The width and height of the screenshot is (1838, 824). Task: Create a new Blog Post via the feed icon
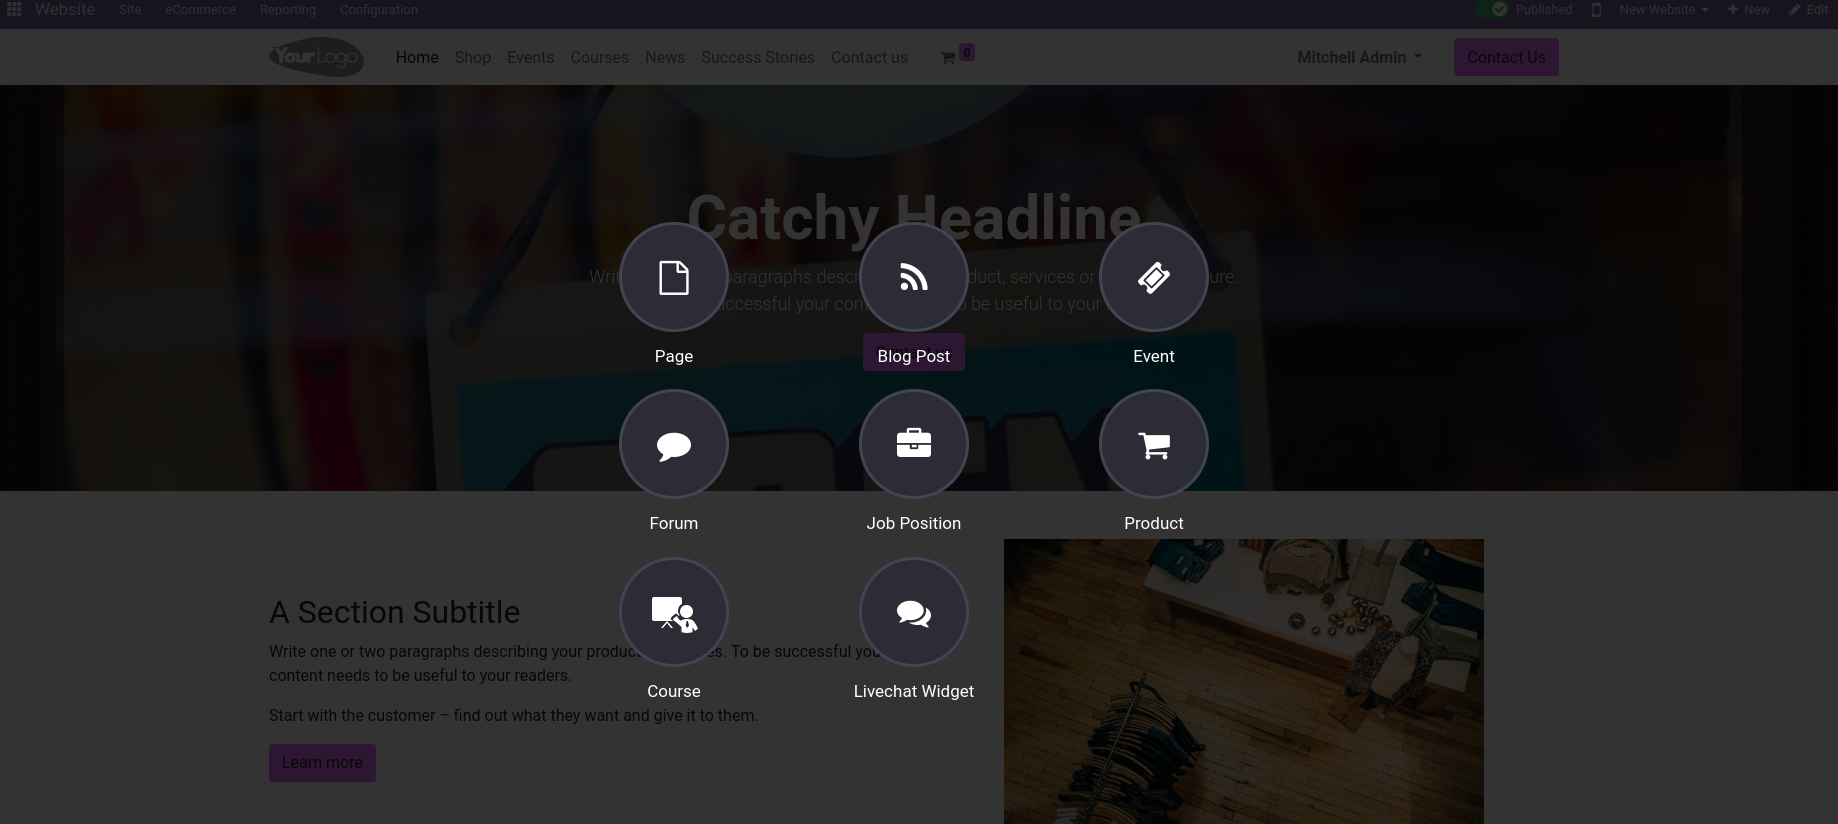(x=914, y=277)
